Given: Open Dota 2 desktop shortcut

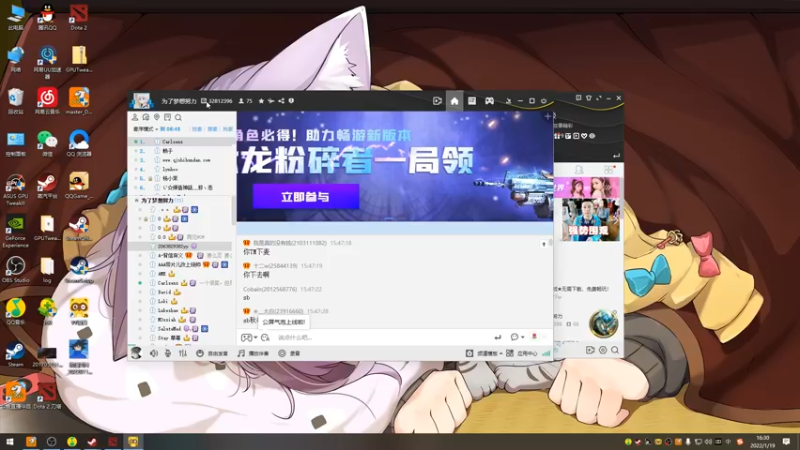Looking at the screenshot, I should click(x=79, y=17).
